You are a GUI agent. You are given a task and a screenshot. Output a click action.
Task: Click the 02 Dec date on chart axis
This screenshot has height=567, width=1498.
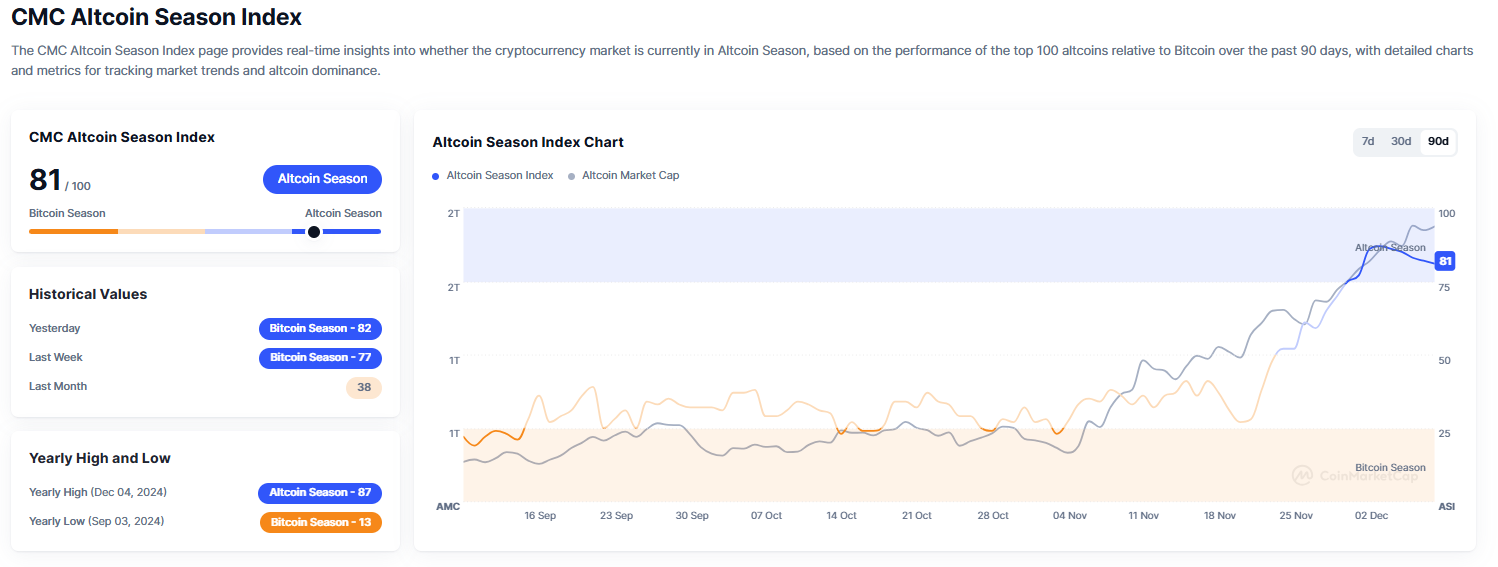click(1371, 516)
